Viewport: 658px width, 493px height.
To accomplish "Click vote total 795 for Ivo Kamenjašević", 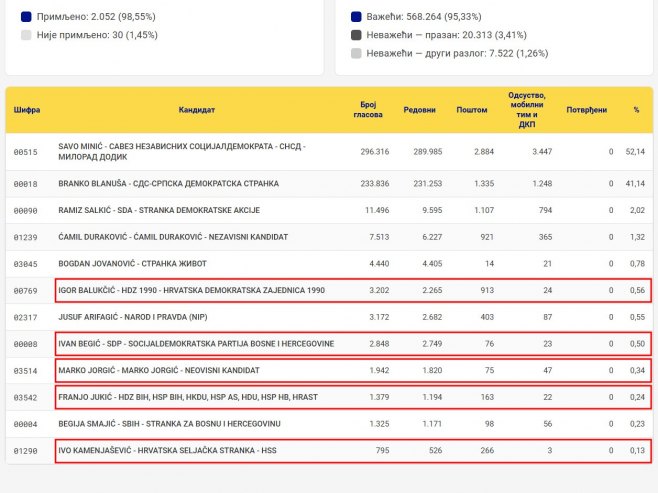I will click(383, 451).
